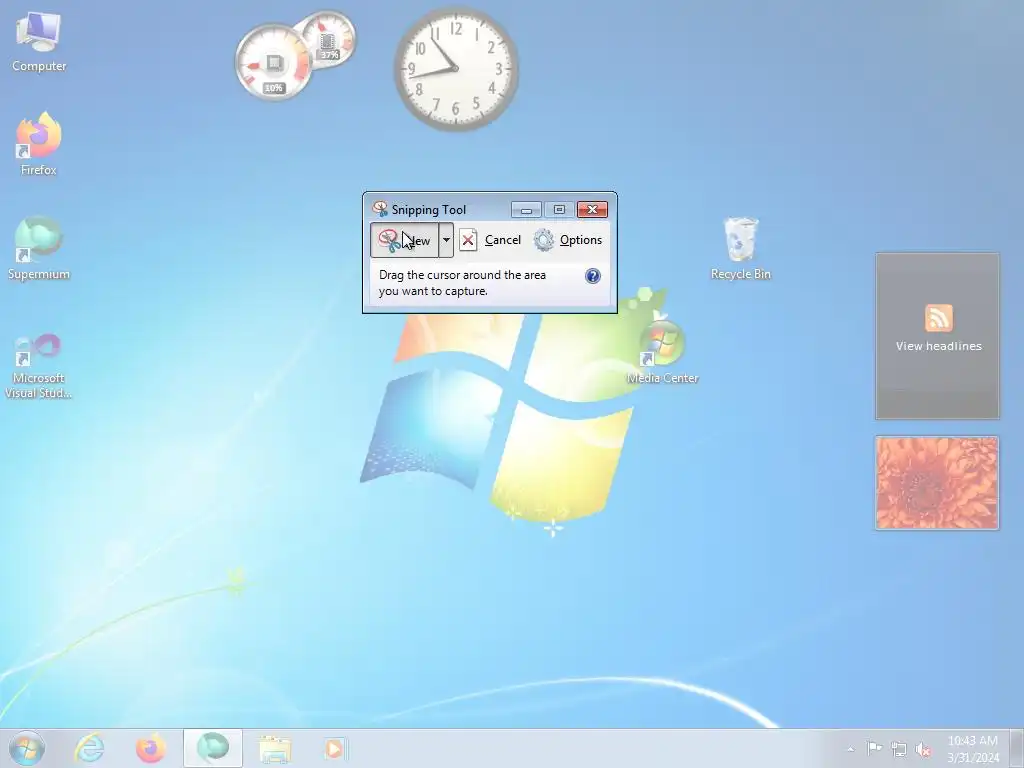The image size is (1024, 768).
Task: Launch Internet Explorer from the taskbar
Action: 89,748
